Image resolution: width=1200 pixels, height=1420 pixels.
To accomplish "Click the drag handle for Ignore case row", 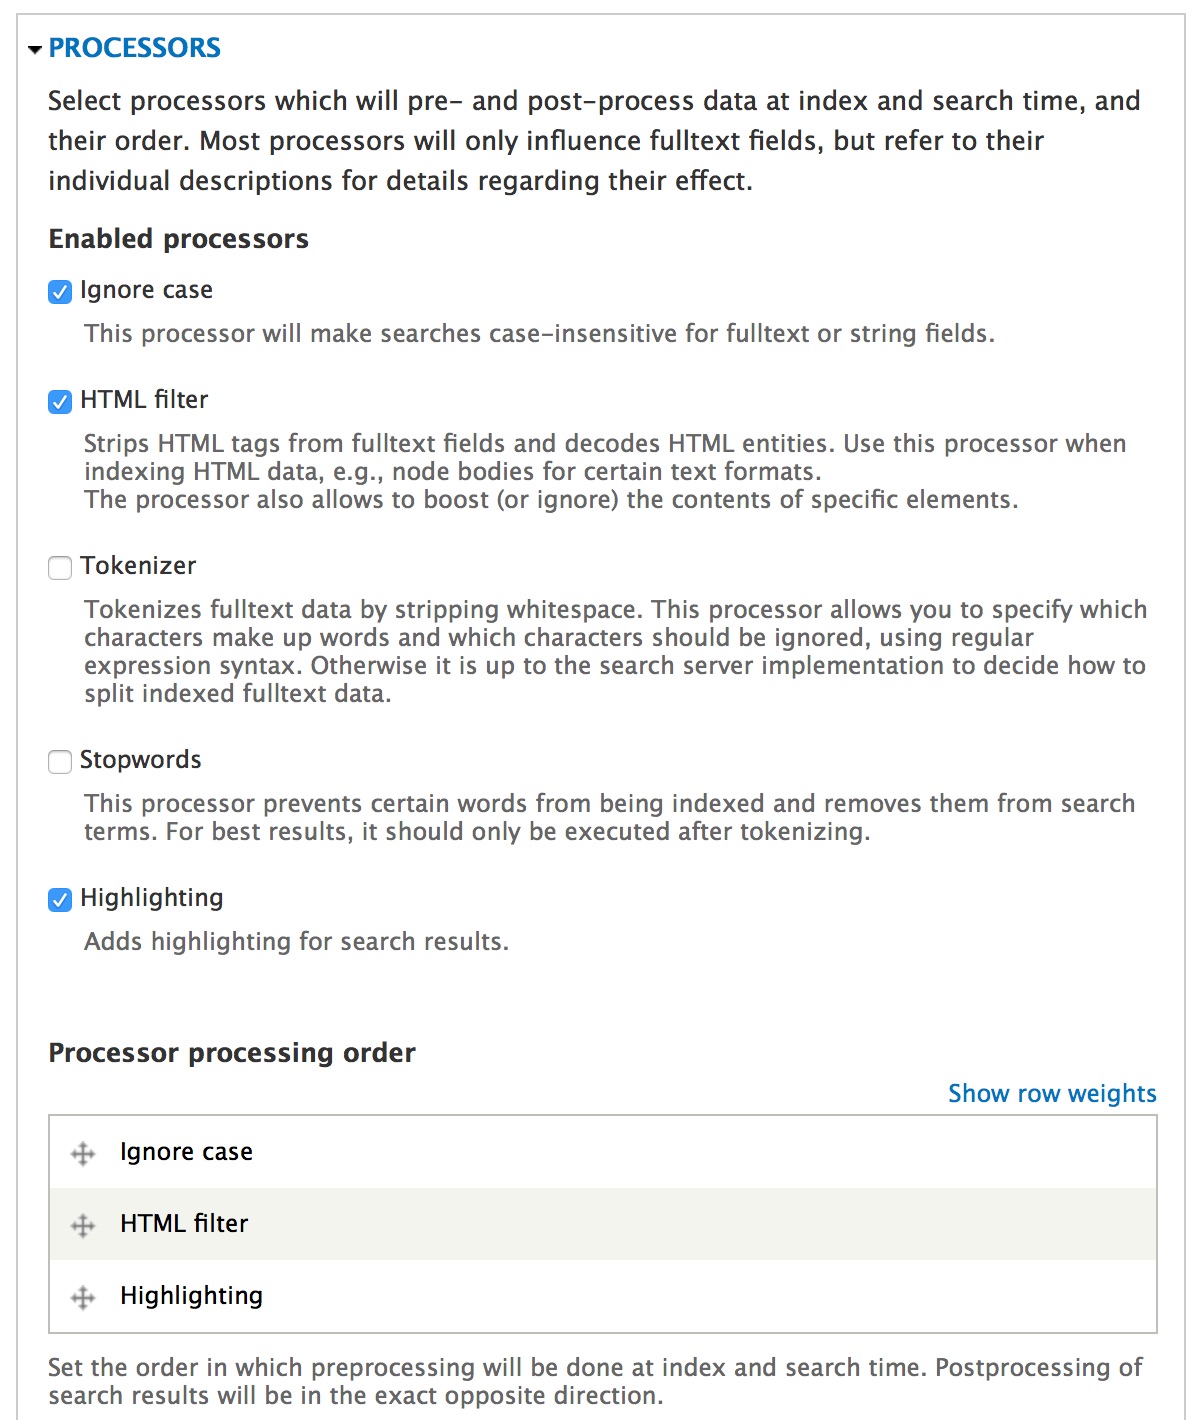I will point(83,1153).
